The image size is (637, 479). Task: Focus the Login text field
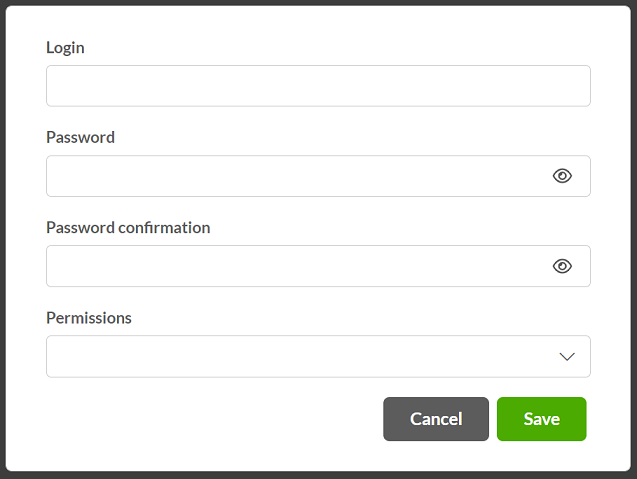(x=318, y=86)
